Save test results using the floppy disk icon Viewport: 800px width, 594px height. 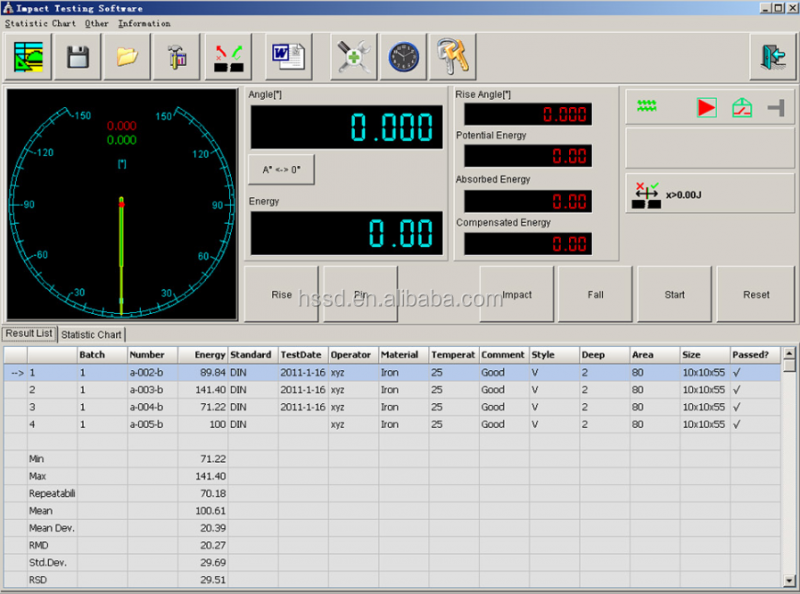[x=78, y=57]
